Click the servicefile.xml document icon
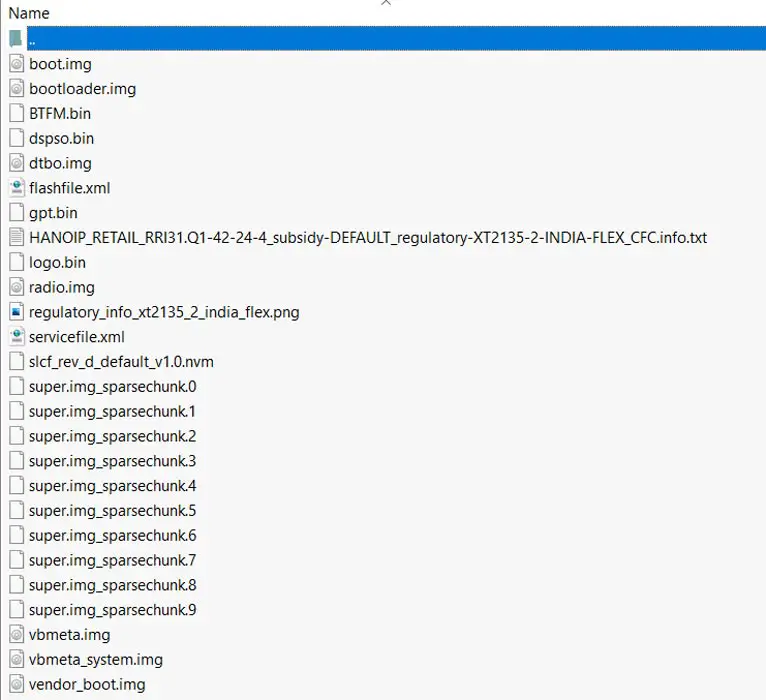 pyautogui.click(x=17, y=337)
